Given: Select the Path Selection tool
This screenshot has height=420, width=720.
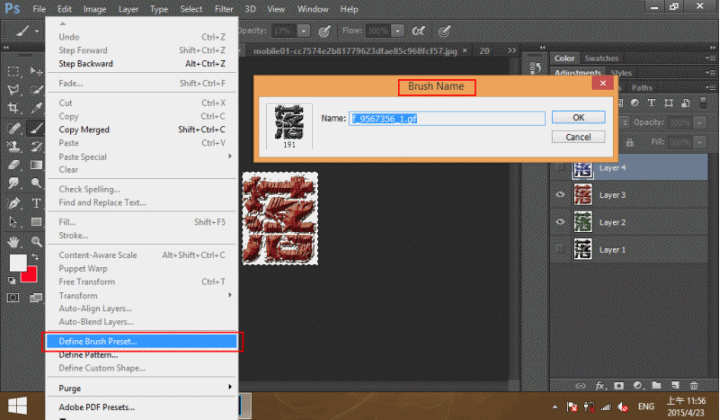Looking at the screenshot, I should pos(13,222).
